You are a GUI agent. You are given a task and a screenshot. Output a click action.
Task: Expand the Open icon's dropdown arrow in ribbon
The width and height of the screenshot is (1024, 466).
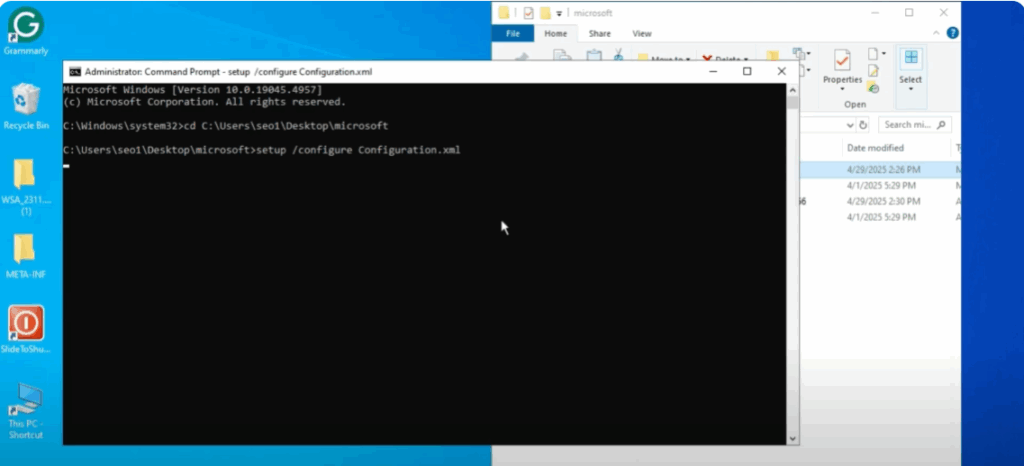(x=884, y=54)
